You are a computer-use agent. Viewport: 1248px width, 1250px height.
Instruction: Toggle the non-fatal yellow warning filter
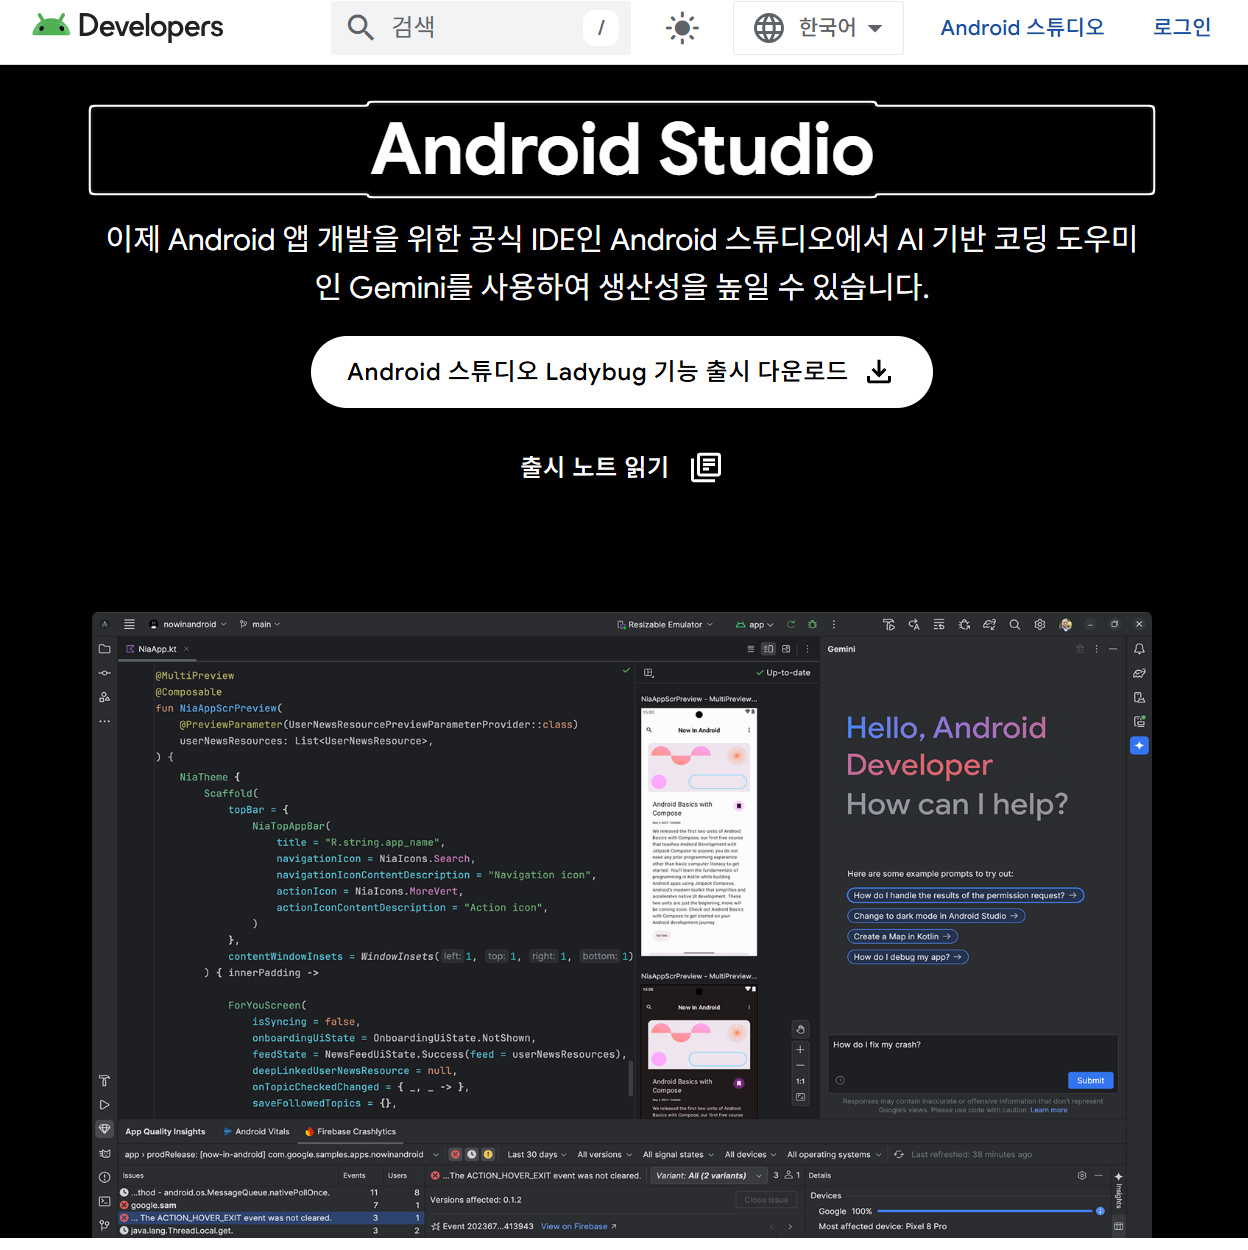tap(489, 1154)
